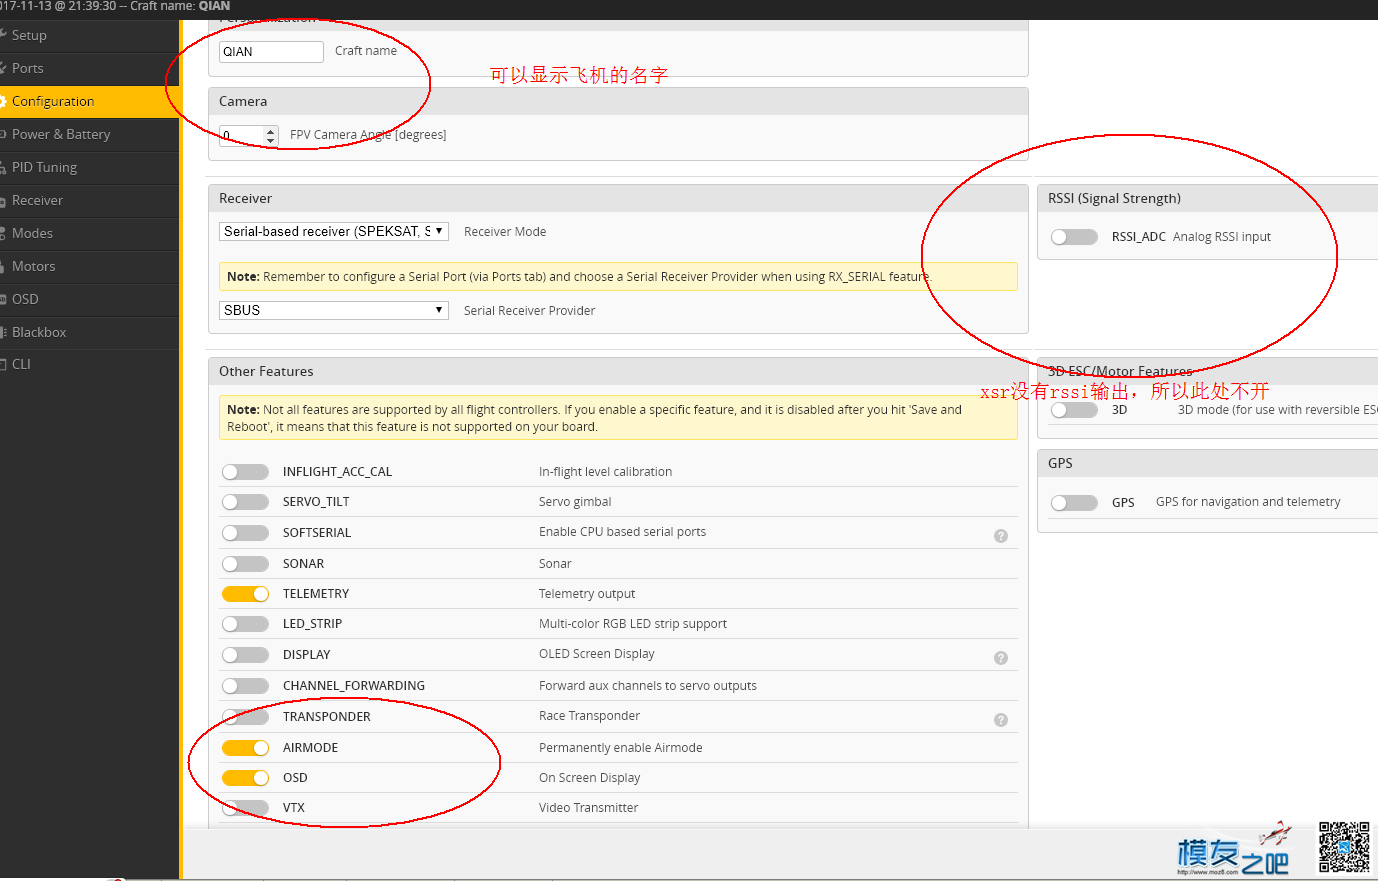Enable CHANNEL_FORWARDING switch
The image size is (1378, 881).
click(x=245, y=686)
